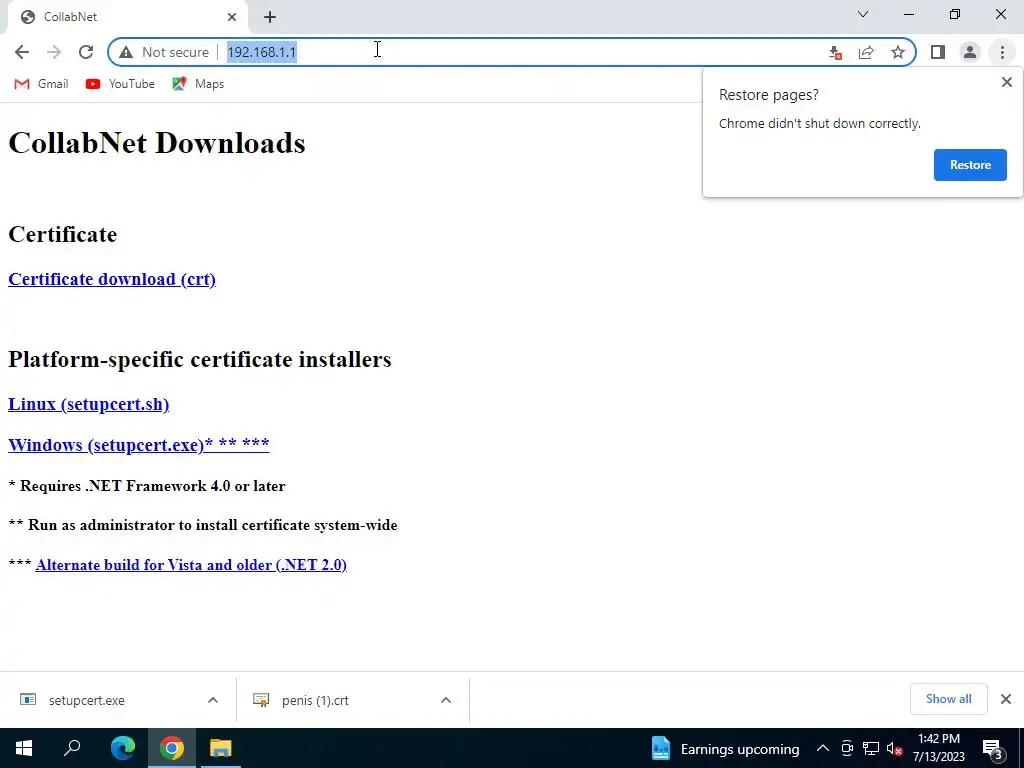The height and width of the screenshot is (768, 1024).
Task: Open Windows taskbar search
Action: 72,748
